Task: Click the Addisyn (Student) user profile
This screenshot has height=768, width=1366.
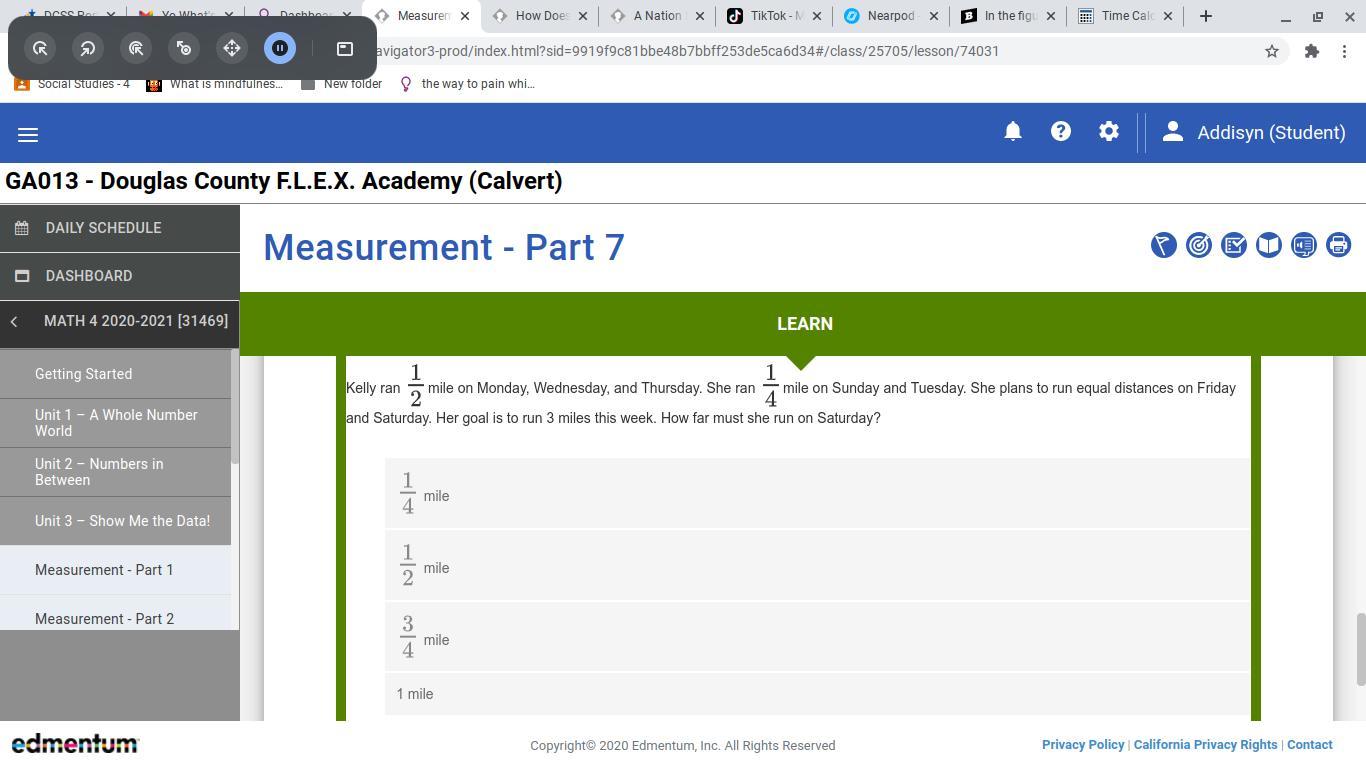Action: (1254, 133)
